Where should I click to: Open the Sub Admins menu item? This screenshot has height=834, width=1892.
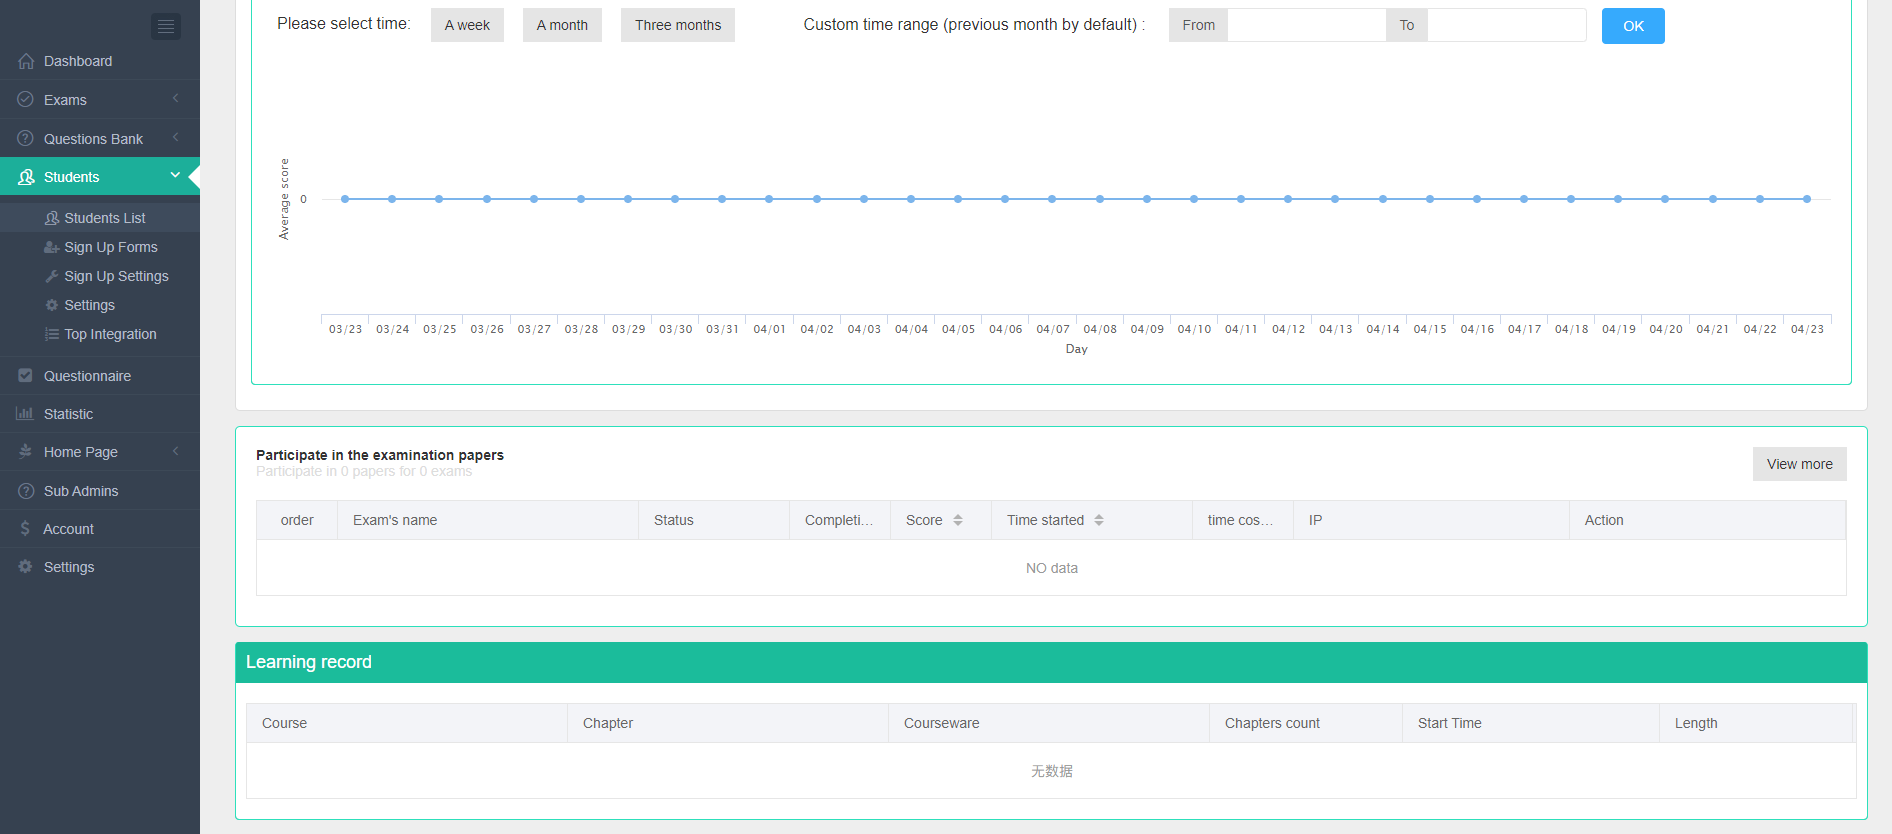coord(100,491)
